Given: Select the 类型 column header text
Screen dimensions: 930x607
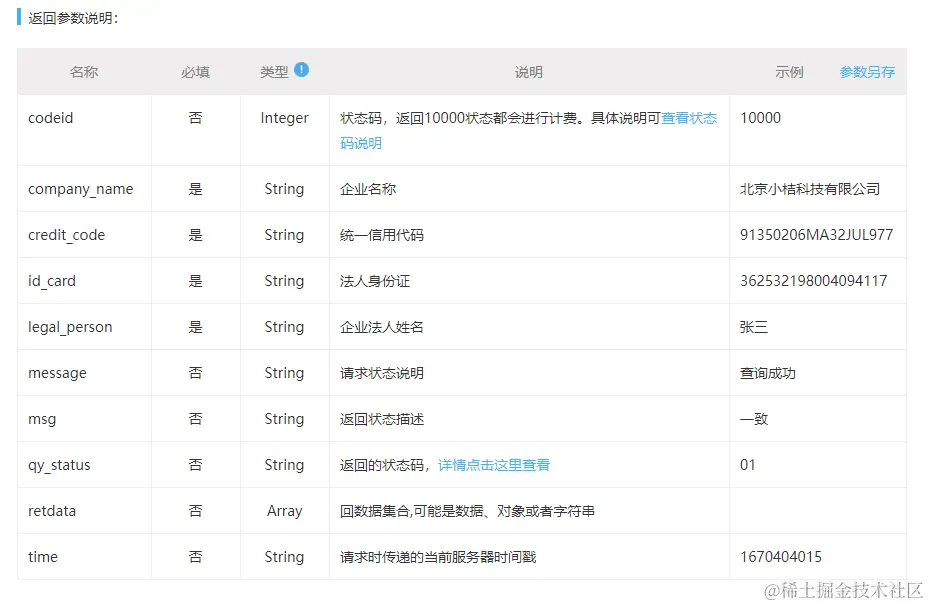Looking at the screenshot, I should (x=274, y=72).
